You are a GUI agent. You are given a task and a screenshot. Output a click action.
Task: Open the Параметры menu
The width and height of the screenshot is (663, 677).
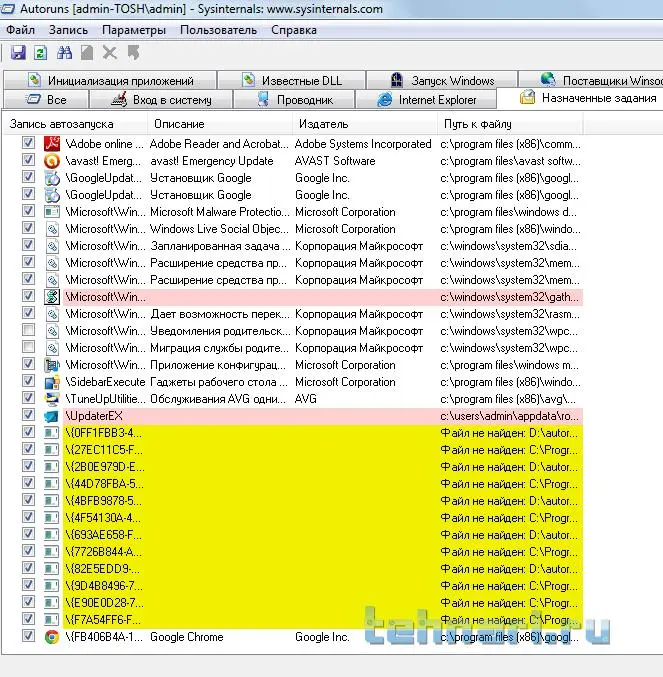[x=134, y=30]
